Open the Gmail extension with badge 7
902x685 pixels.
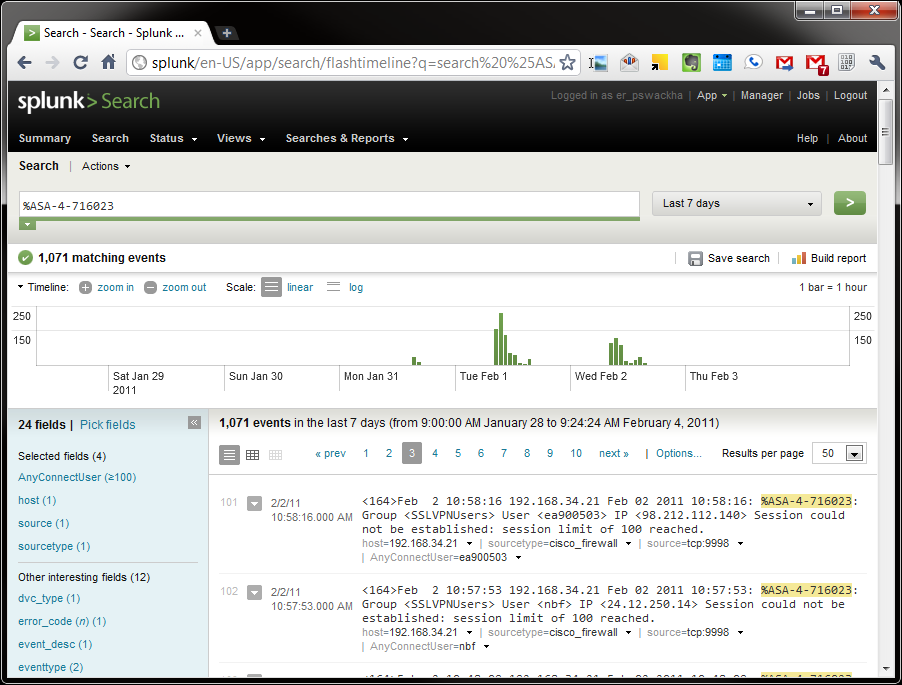coord(816,63)
